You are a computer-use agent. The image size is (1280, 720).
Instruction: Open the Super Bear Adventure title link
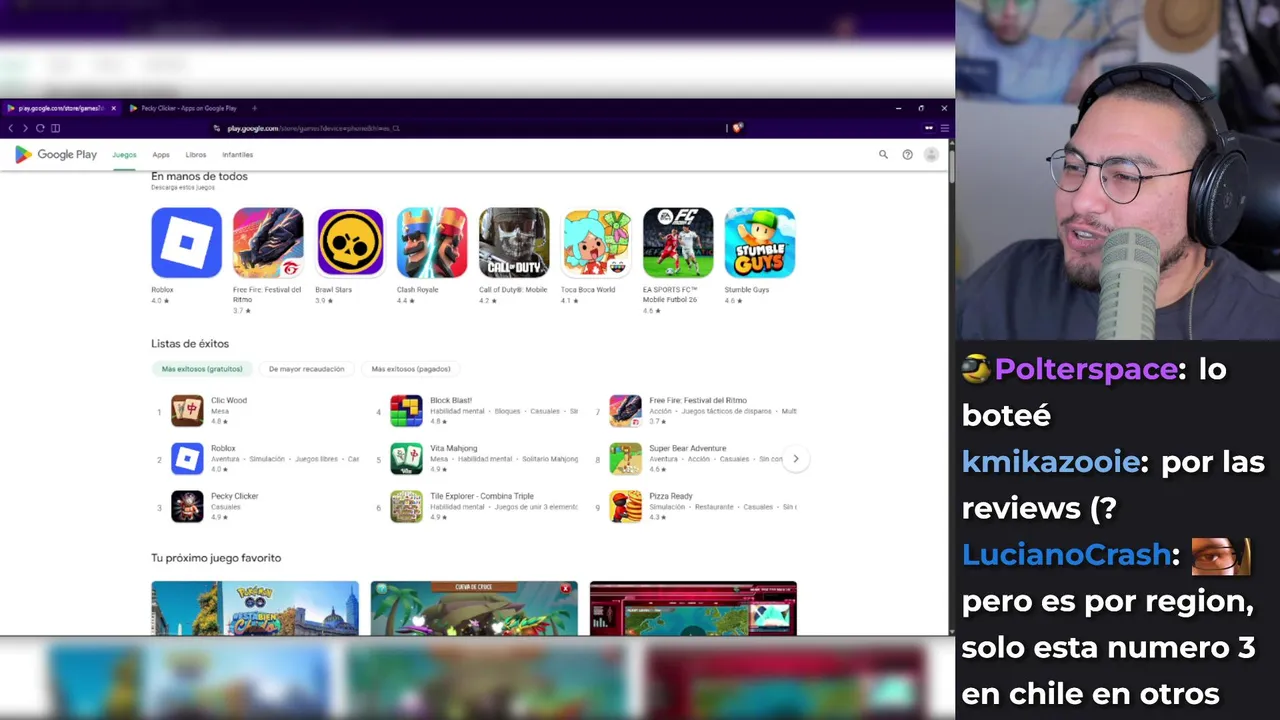688,448
